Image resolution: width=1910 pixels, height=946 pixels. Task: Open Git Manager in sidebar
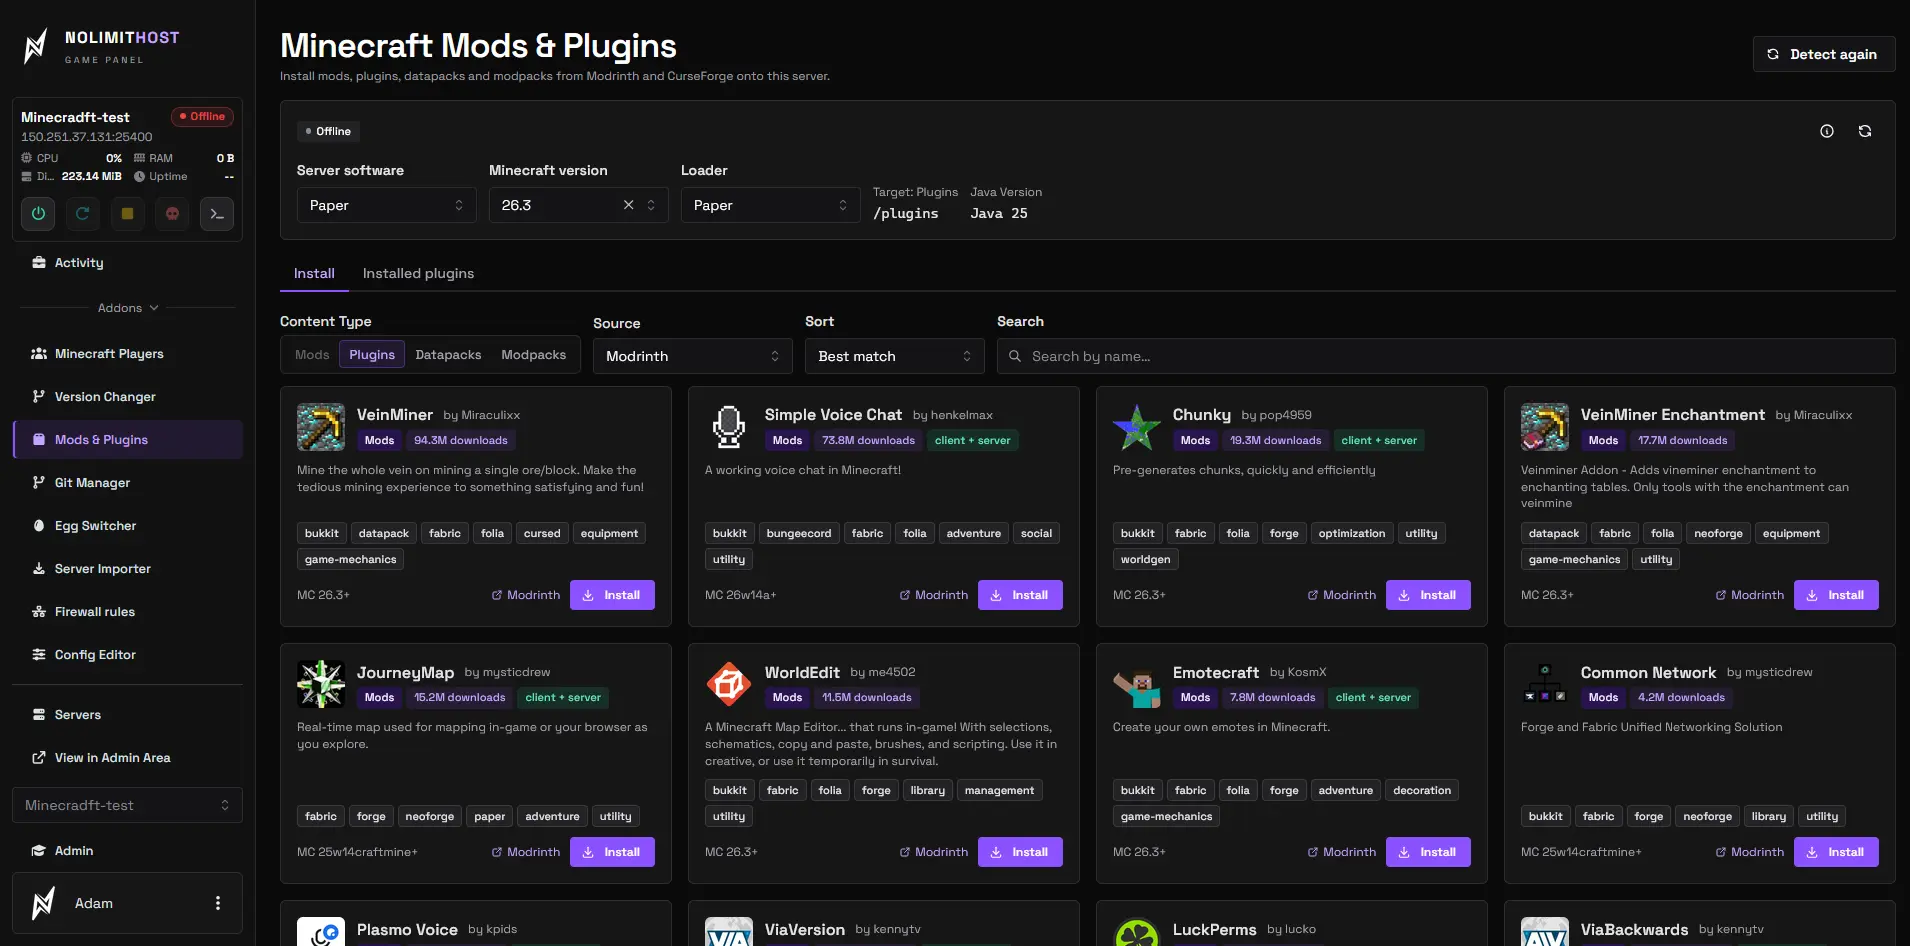click(x=128, y=483)
